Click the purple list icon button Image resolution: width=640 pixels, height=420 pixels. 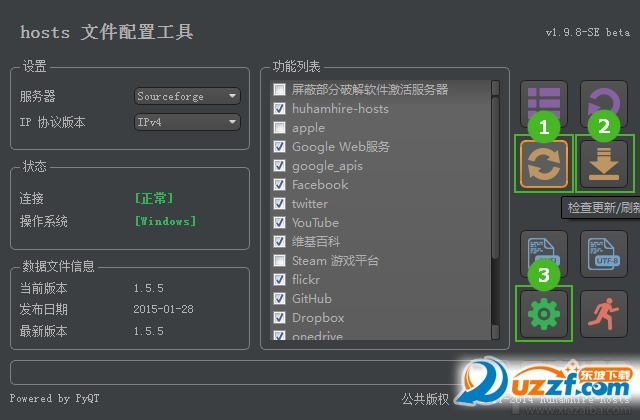point(543,104)
